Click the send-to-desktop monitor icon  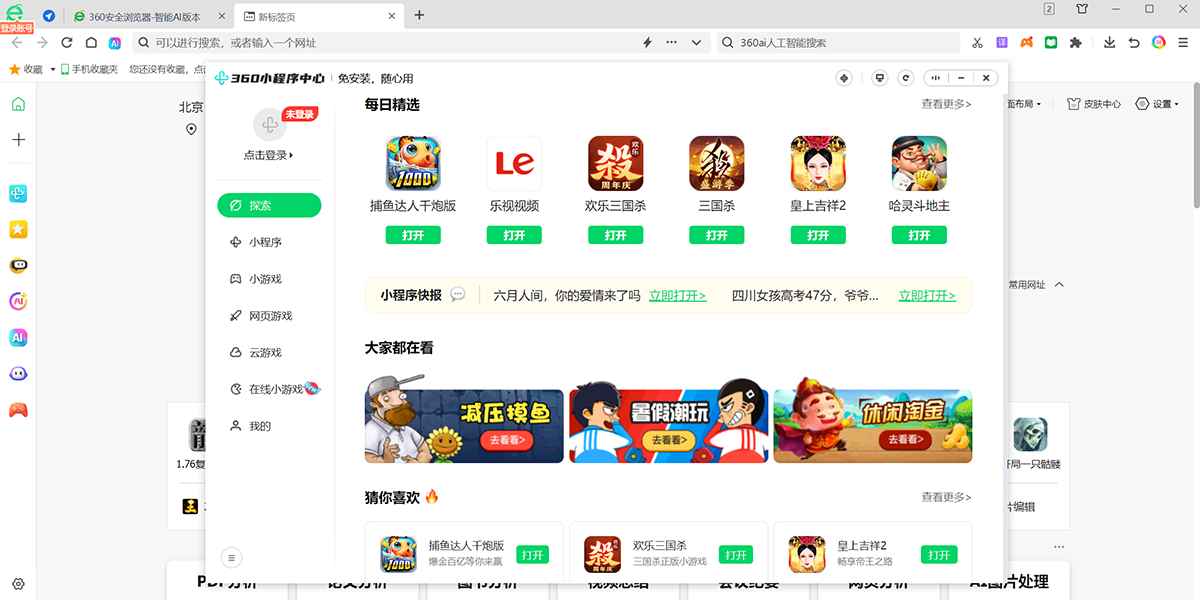point(879,77)
